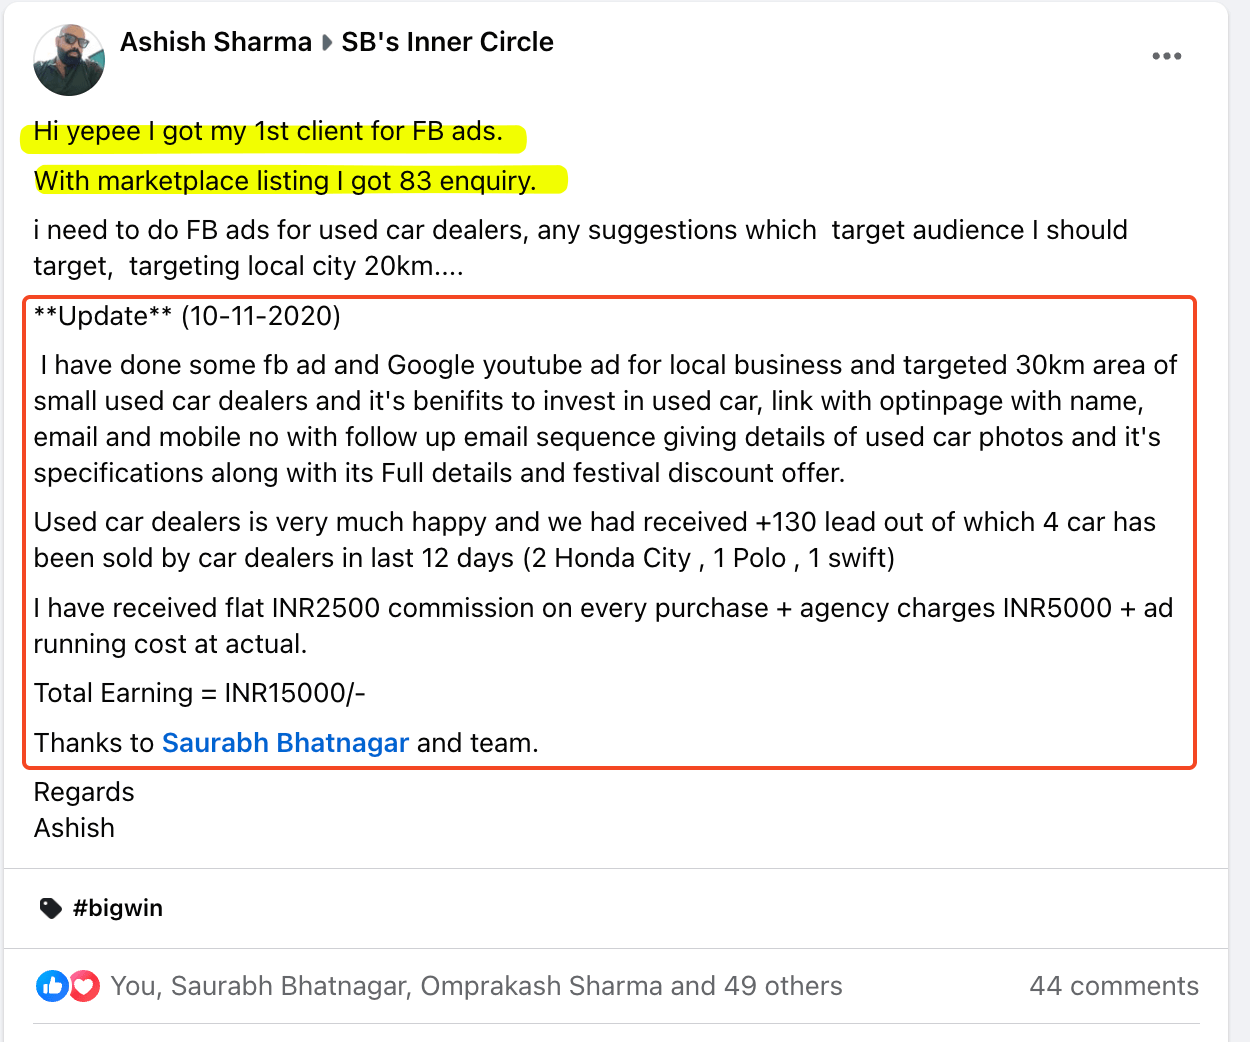The image size is (1250, 1042).
Task: Open the three-dot post options menu
Action: tap(1166, 56)
